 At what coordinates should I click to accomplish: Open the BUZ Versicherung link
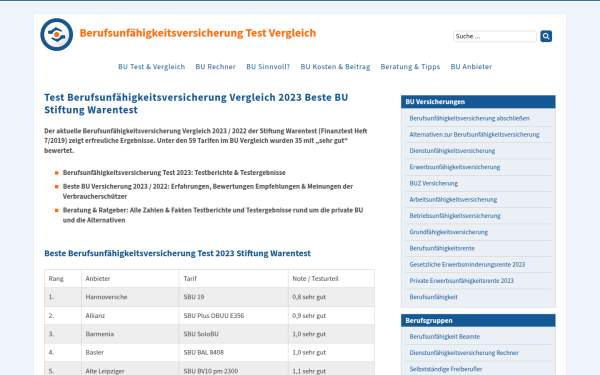click(434, 183)
